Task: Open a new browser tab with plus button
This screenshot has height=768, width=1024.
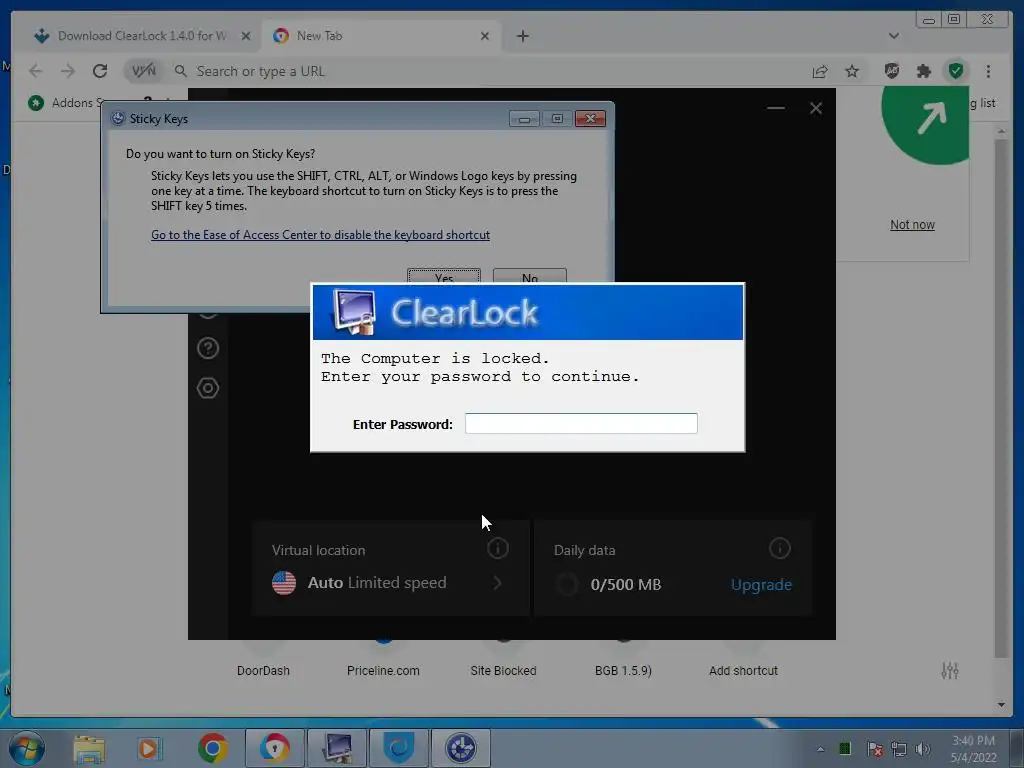Action: 522,36
